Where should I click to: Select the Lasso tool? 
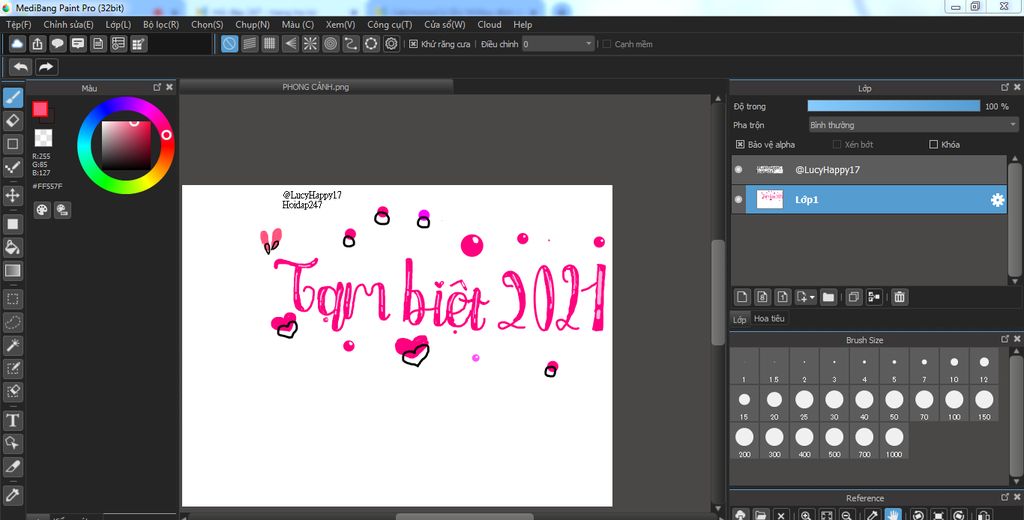click(13, 322)
